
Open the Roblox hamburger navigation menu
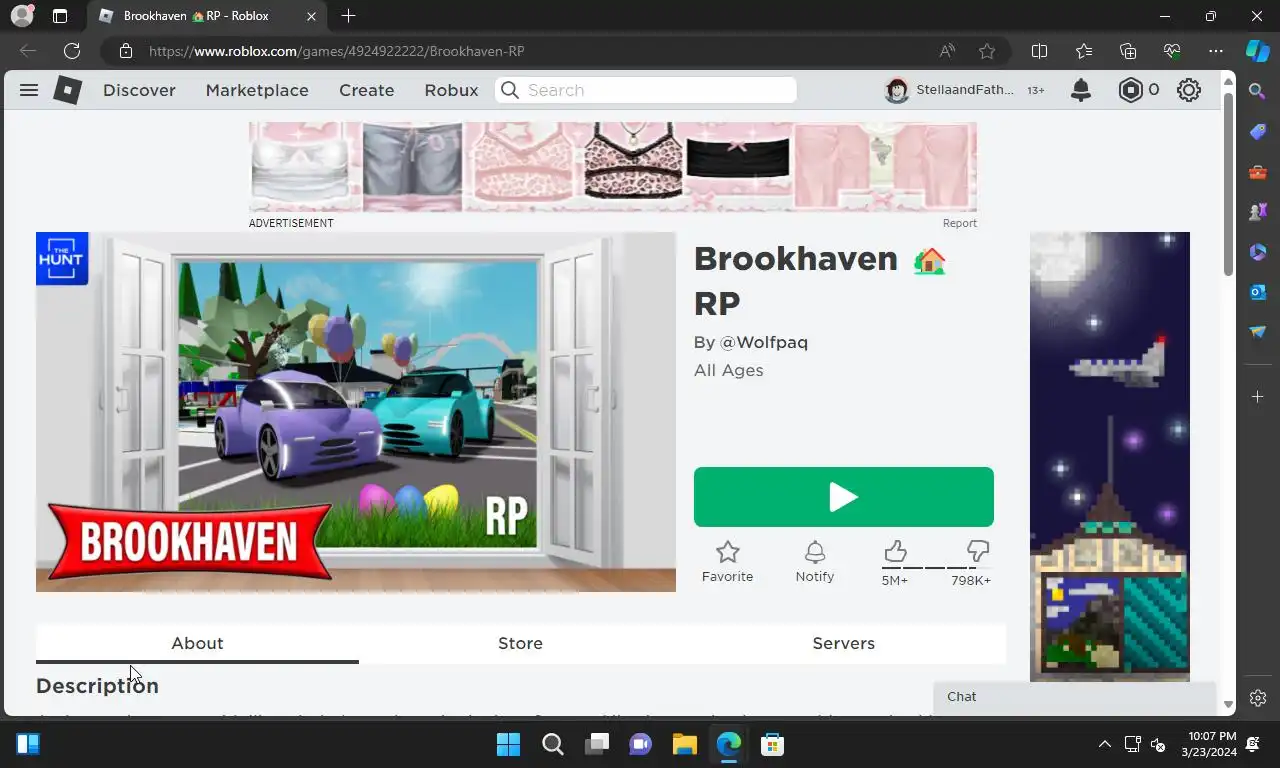pos(29,90)
